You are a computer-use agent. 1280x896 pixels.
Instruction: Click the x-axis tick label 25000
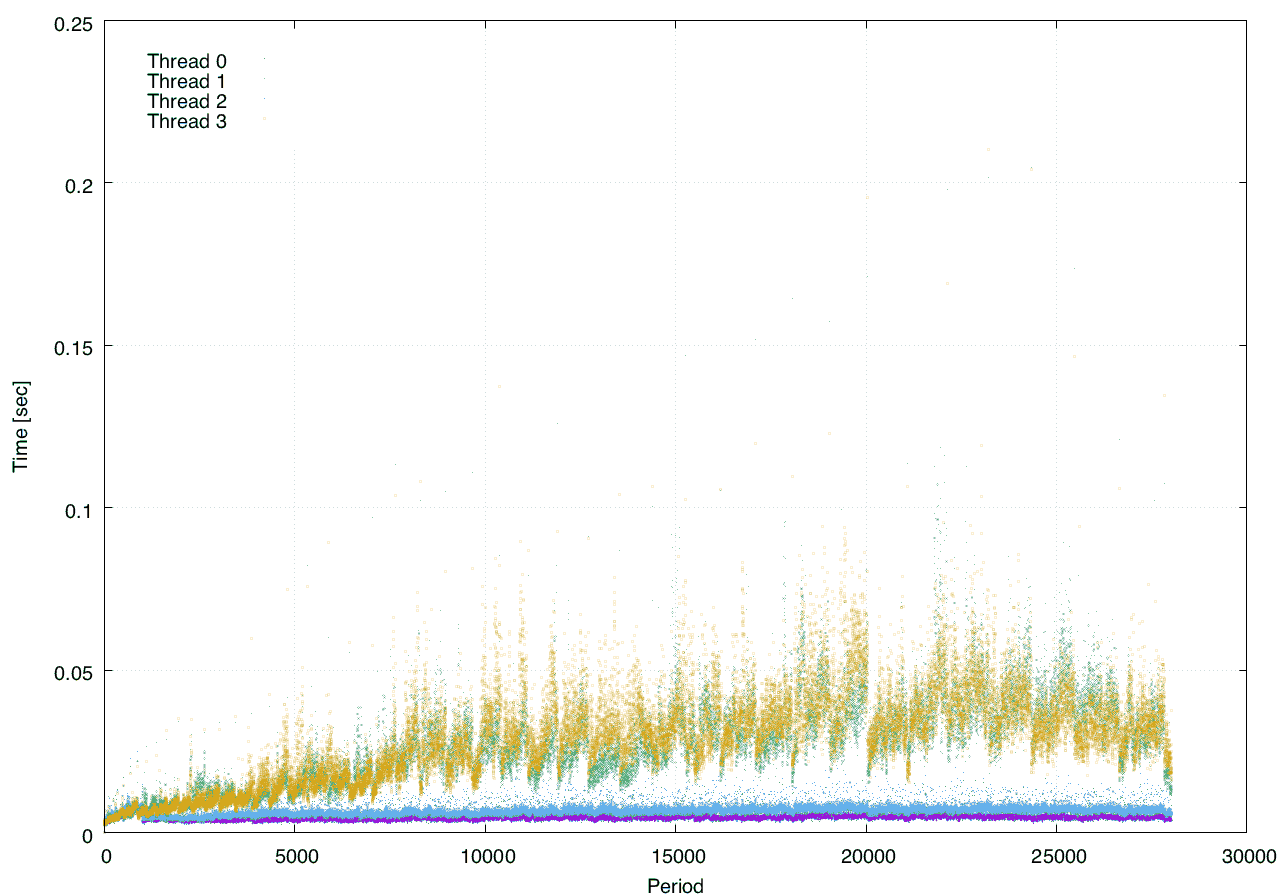point(1057,855)
